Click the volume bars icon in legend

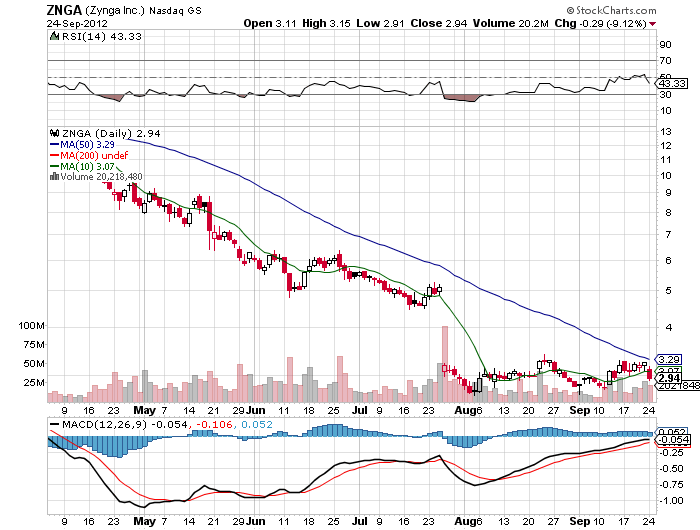pos(54,177)
